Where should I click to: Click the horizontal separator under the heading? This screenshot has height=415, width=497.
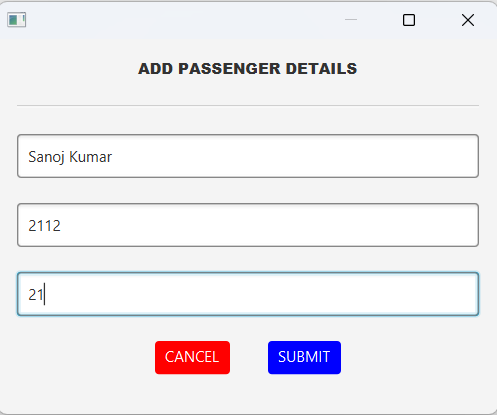point(248,106)
